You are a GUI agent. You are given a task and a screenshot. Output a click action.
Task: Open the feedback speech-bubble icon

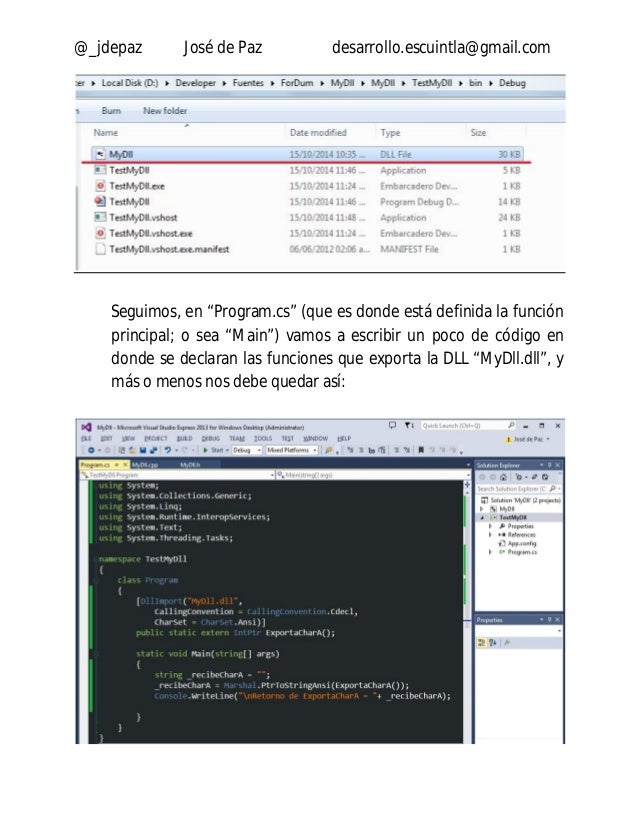tap(392, 426)
